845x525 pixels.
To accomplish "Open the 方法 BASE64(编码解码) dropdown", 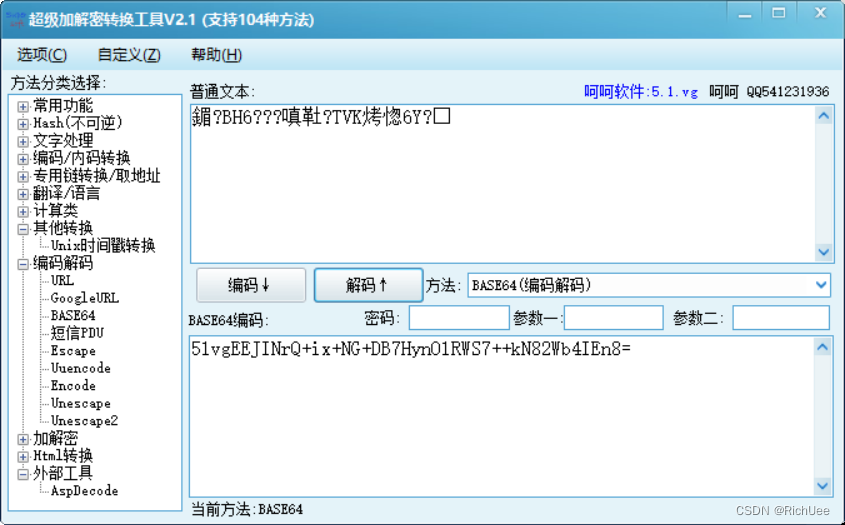I will 649,285.
